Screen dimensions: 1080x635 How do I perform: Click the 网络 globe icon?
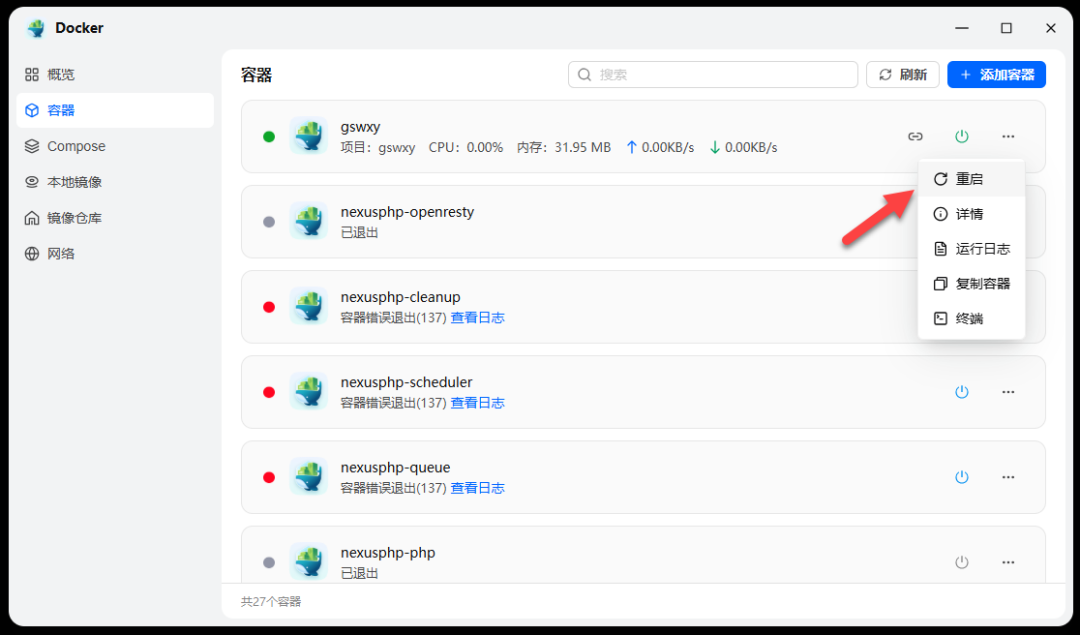32,253
